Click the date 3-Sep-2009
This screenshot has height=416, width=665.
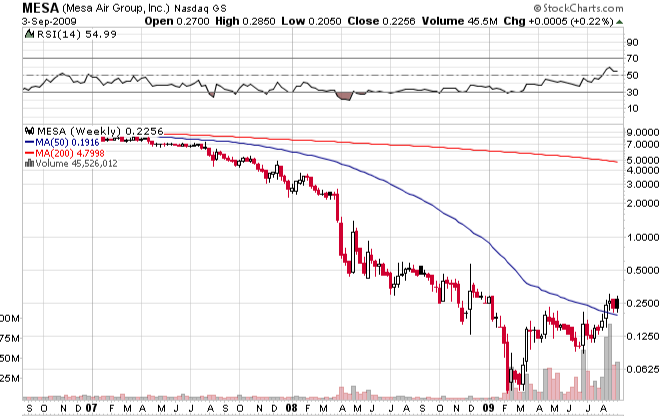pos(49,21)
